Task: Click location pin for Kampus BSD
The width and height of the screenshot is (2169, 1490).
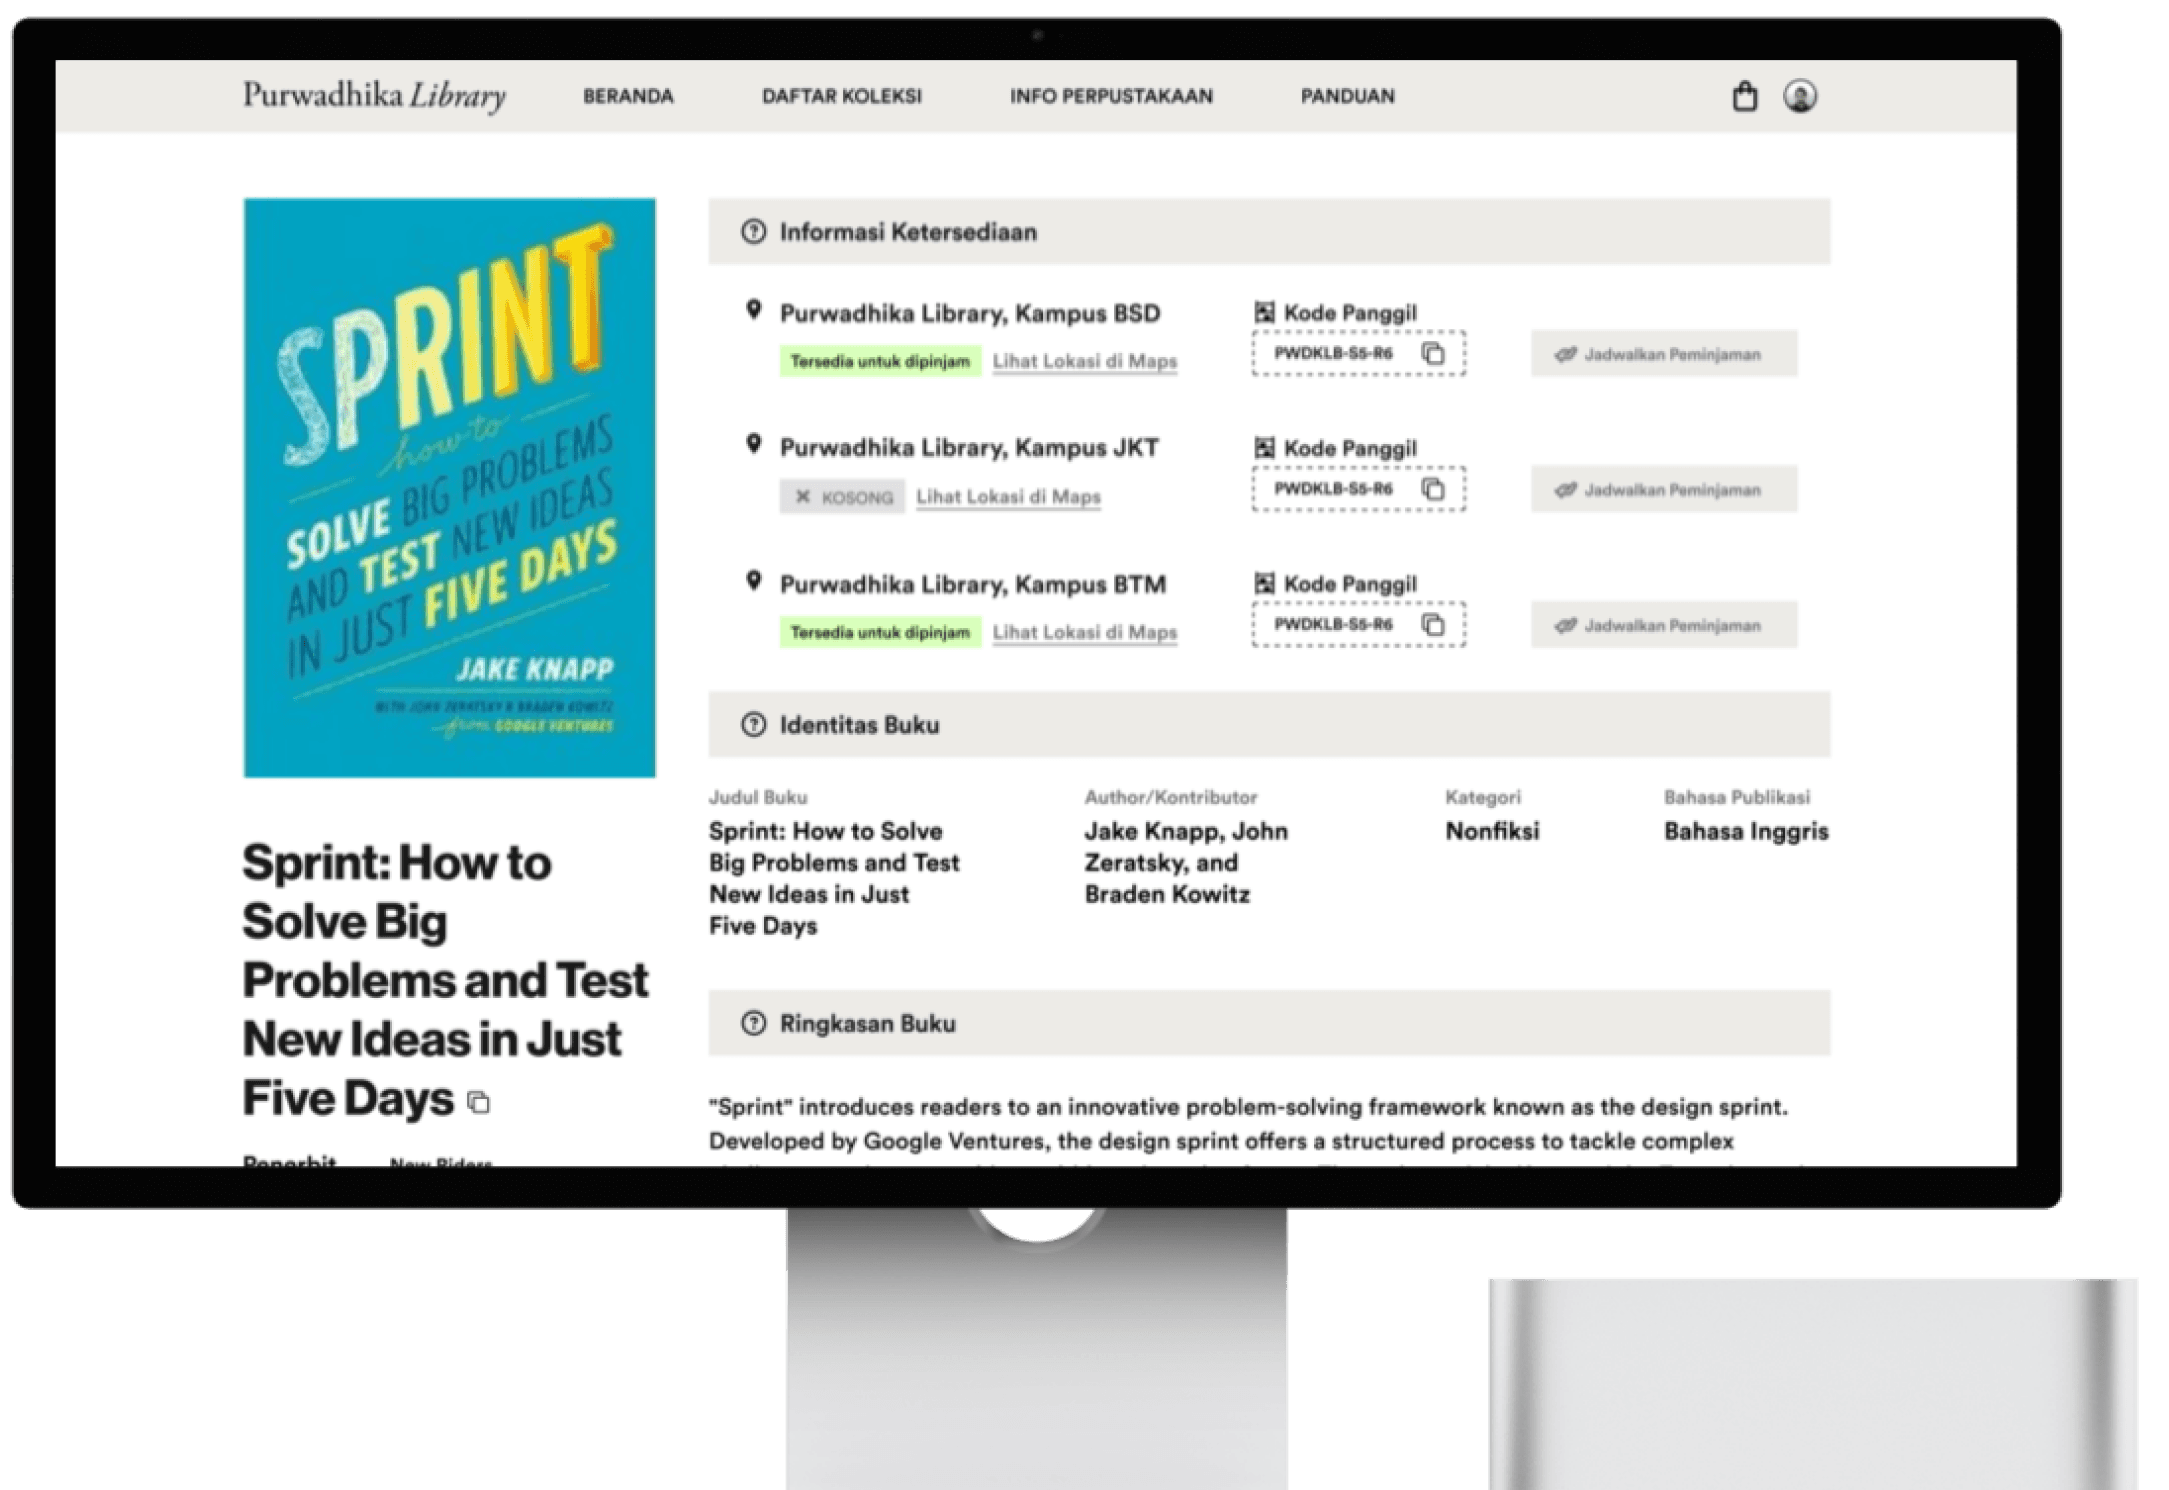Action: (754, 310)
